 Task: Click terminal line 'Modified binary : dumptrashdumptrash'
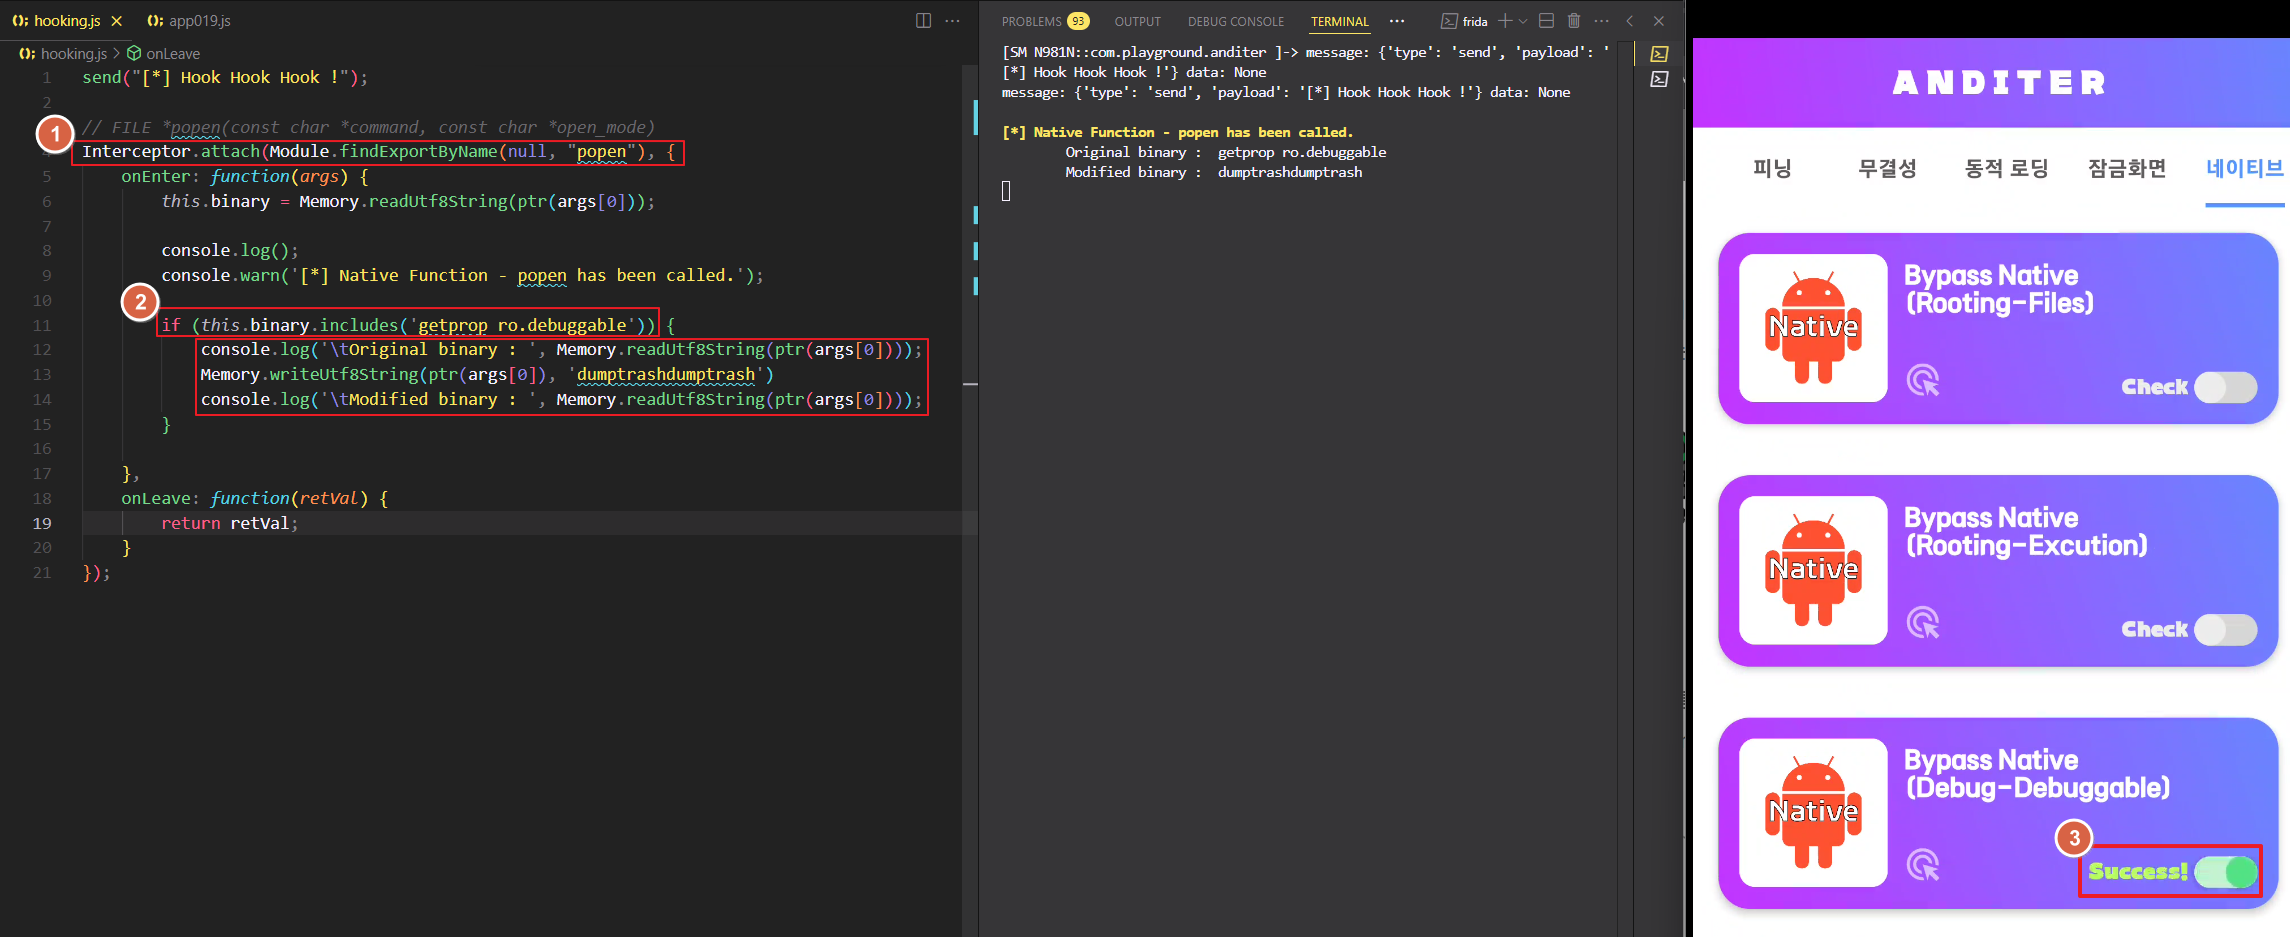[1213, 172]
